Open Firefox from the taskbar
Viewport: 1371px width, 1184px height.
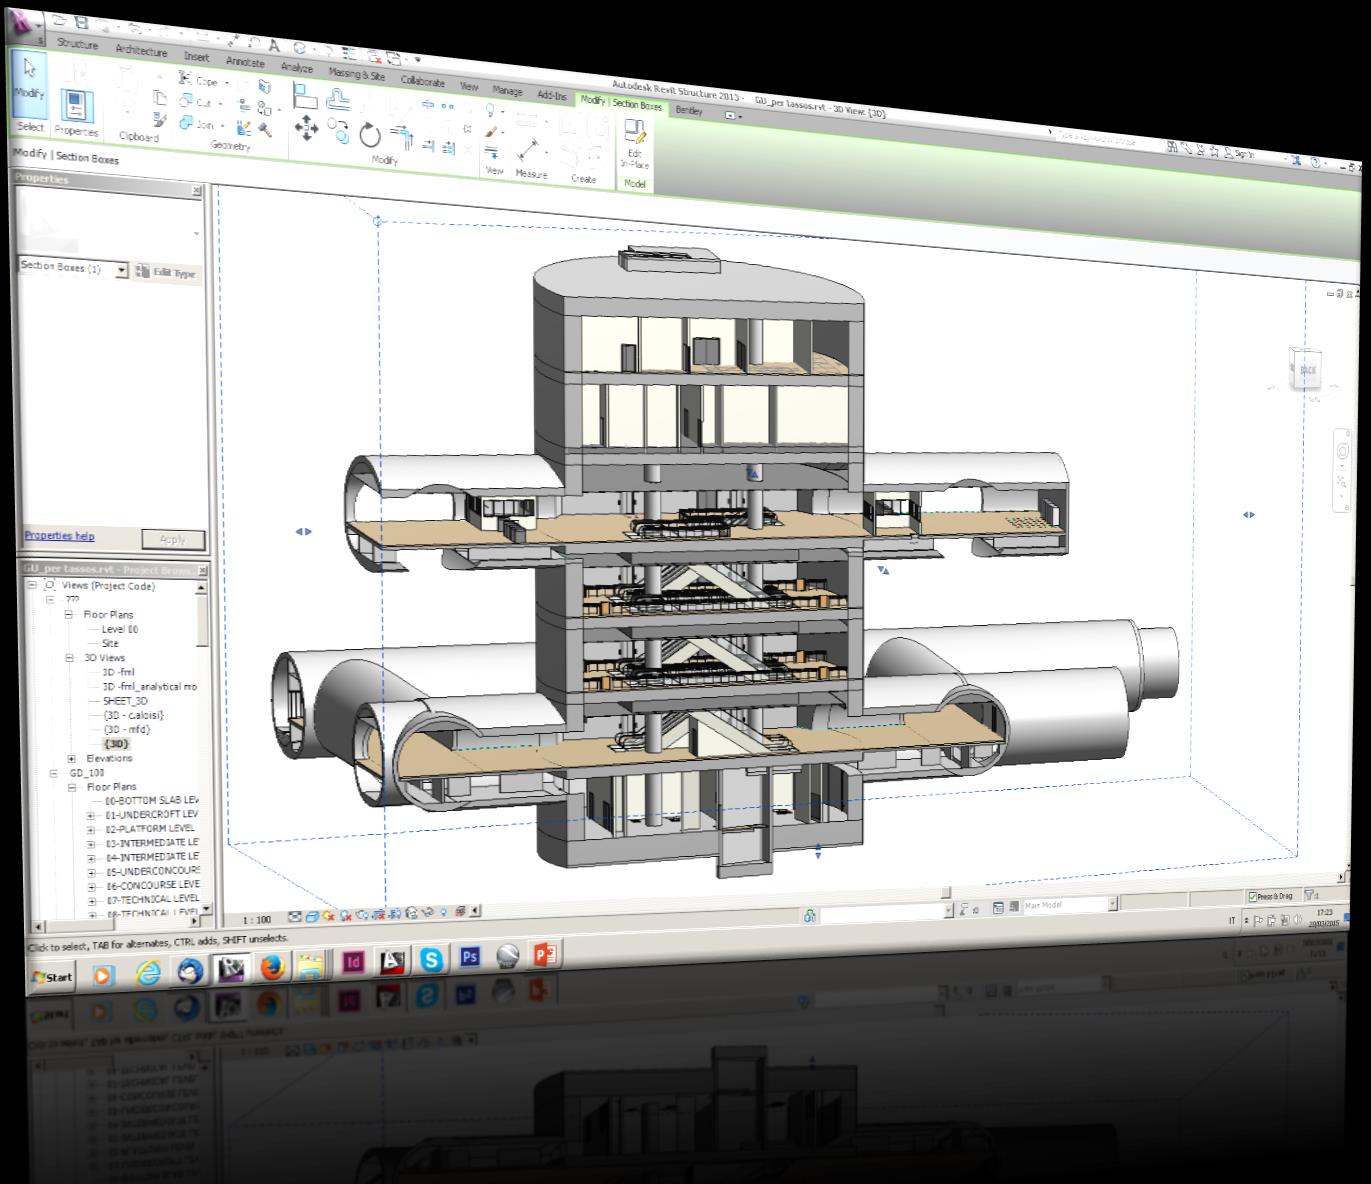pos(272,967)
